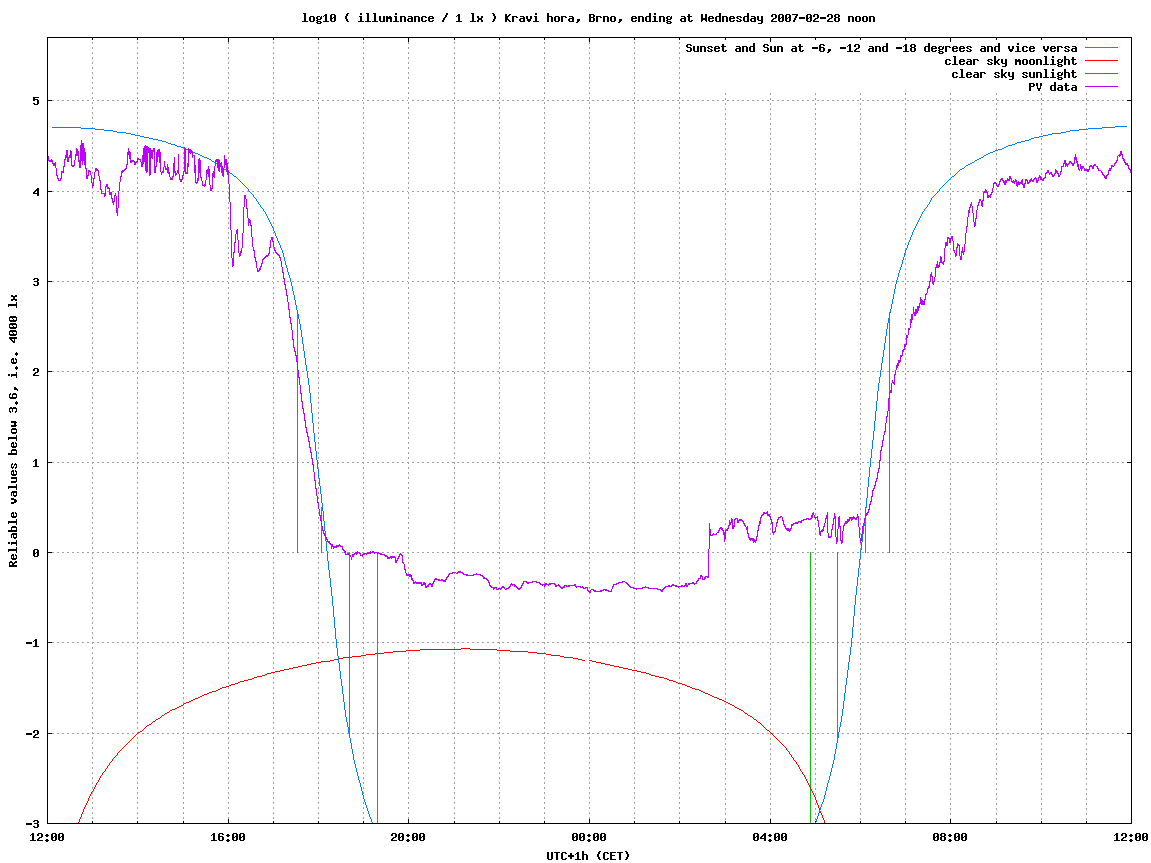Click the chart title mentioning Kravi hora, Brno

588,18
